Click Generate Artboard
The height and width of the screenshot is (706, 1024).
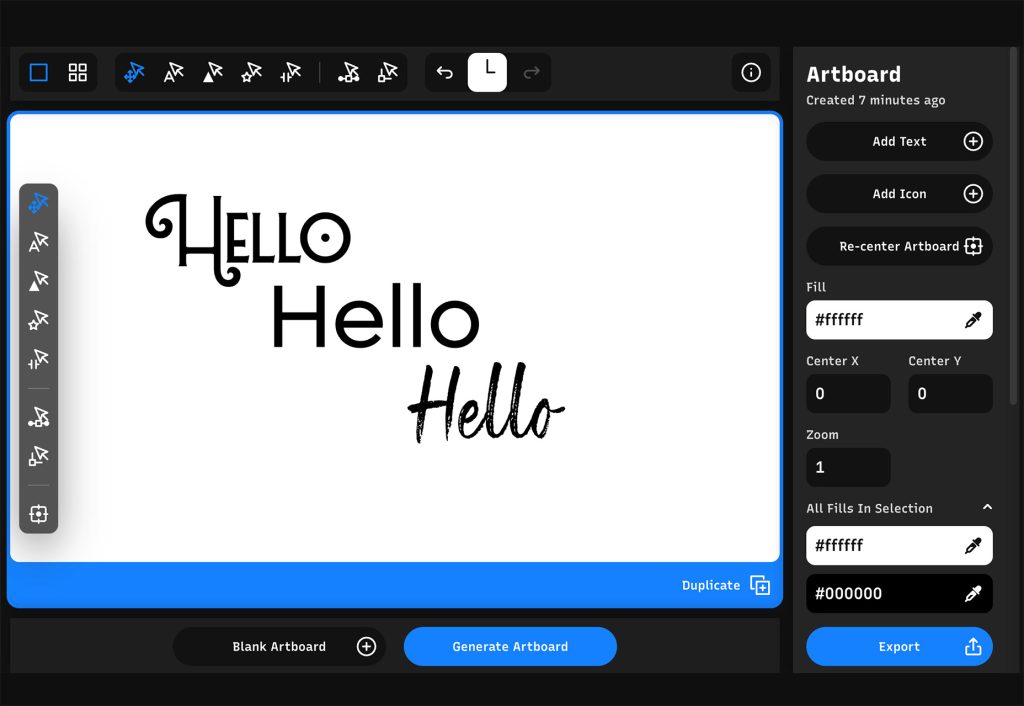[x=510, y=647]
